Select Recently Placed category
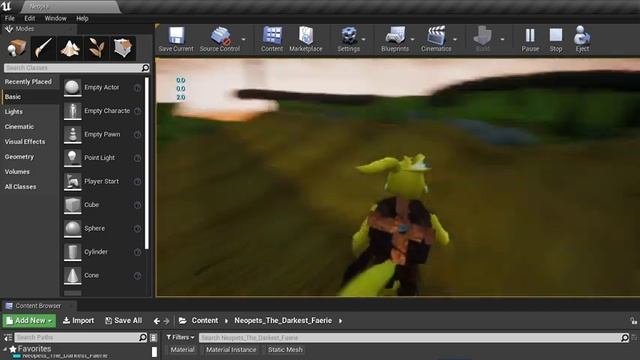This screenshot has width=640, height=360. click(x=28, y=82)
